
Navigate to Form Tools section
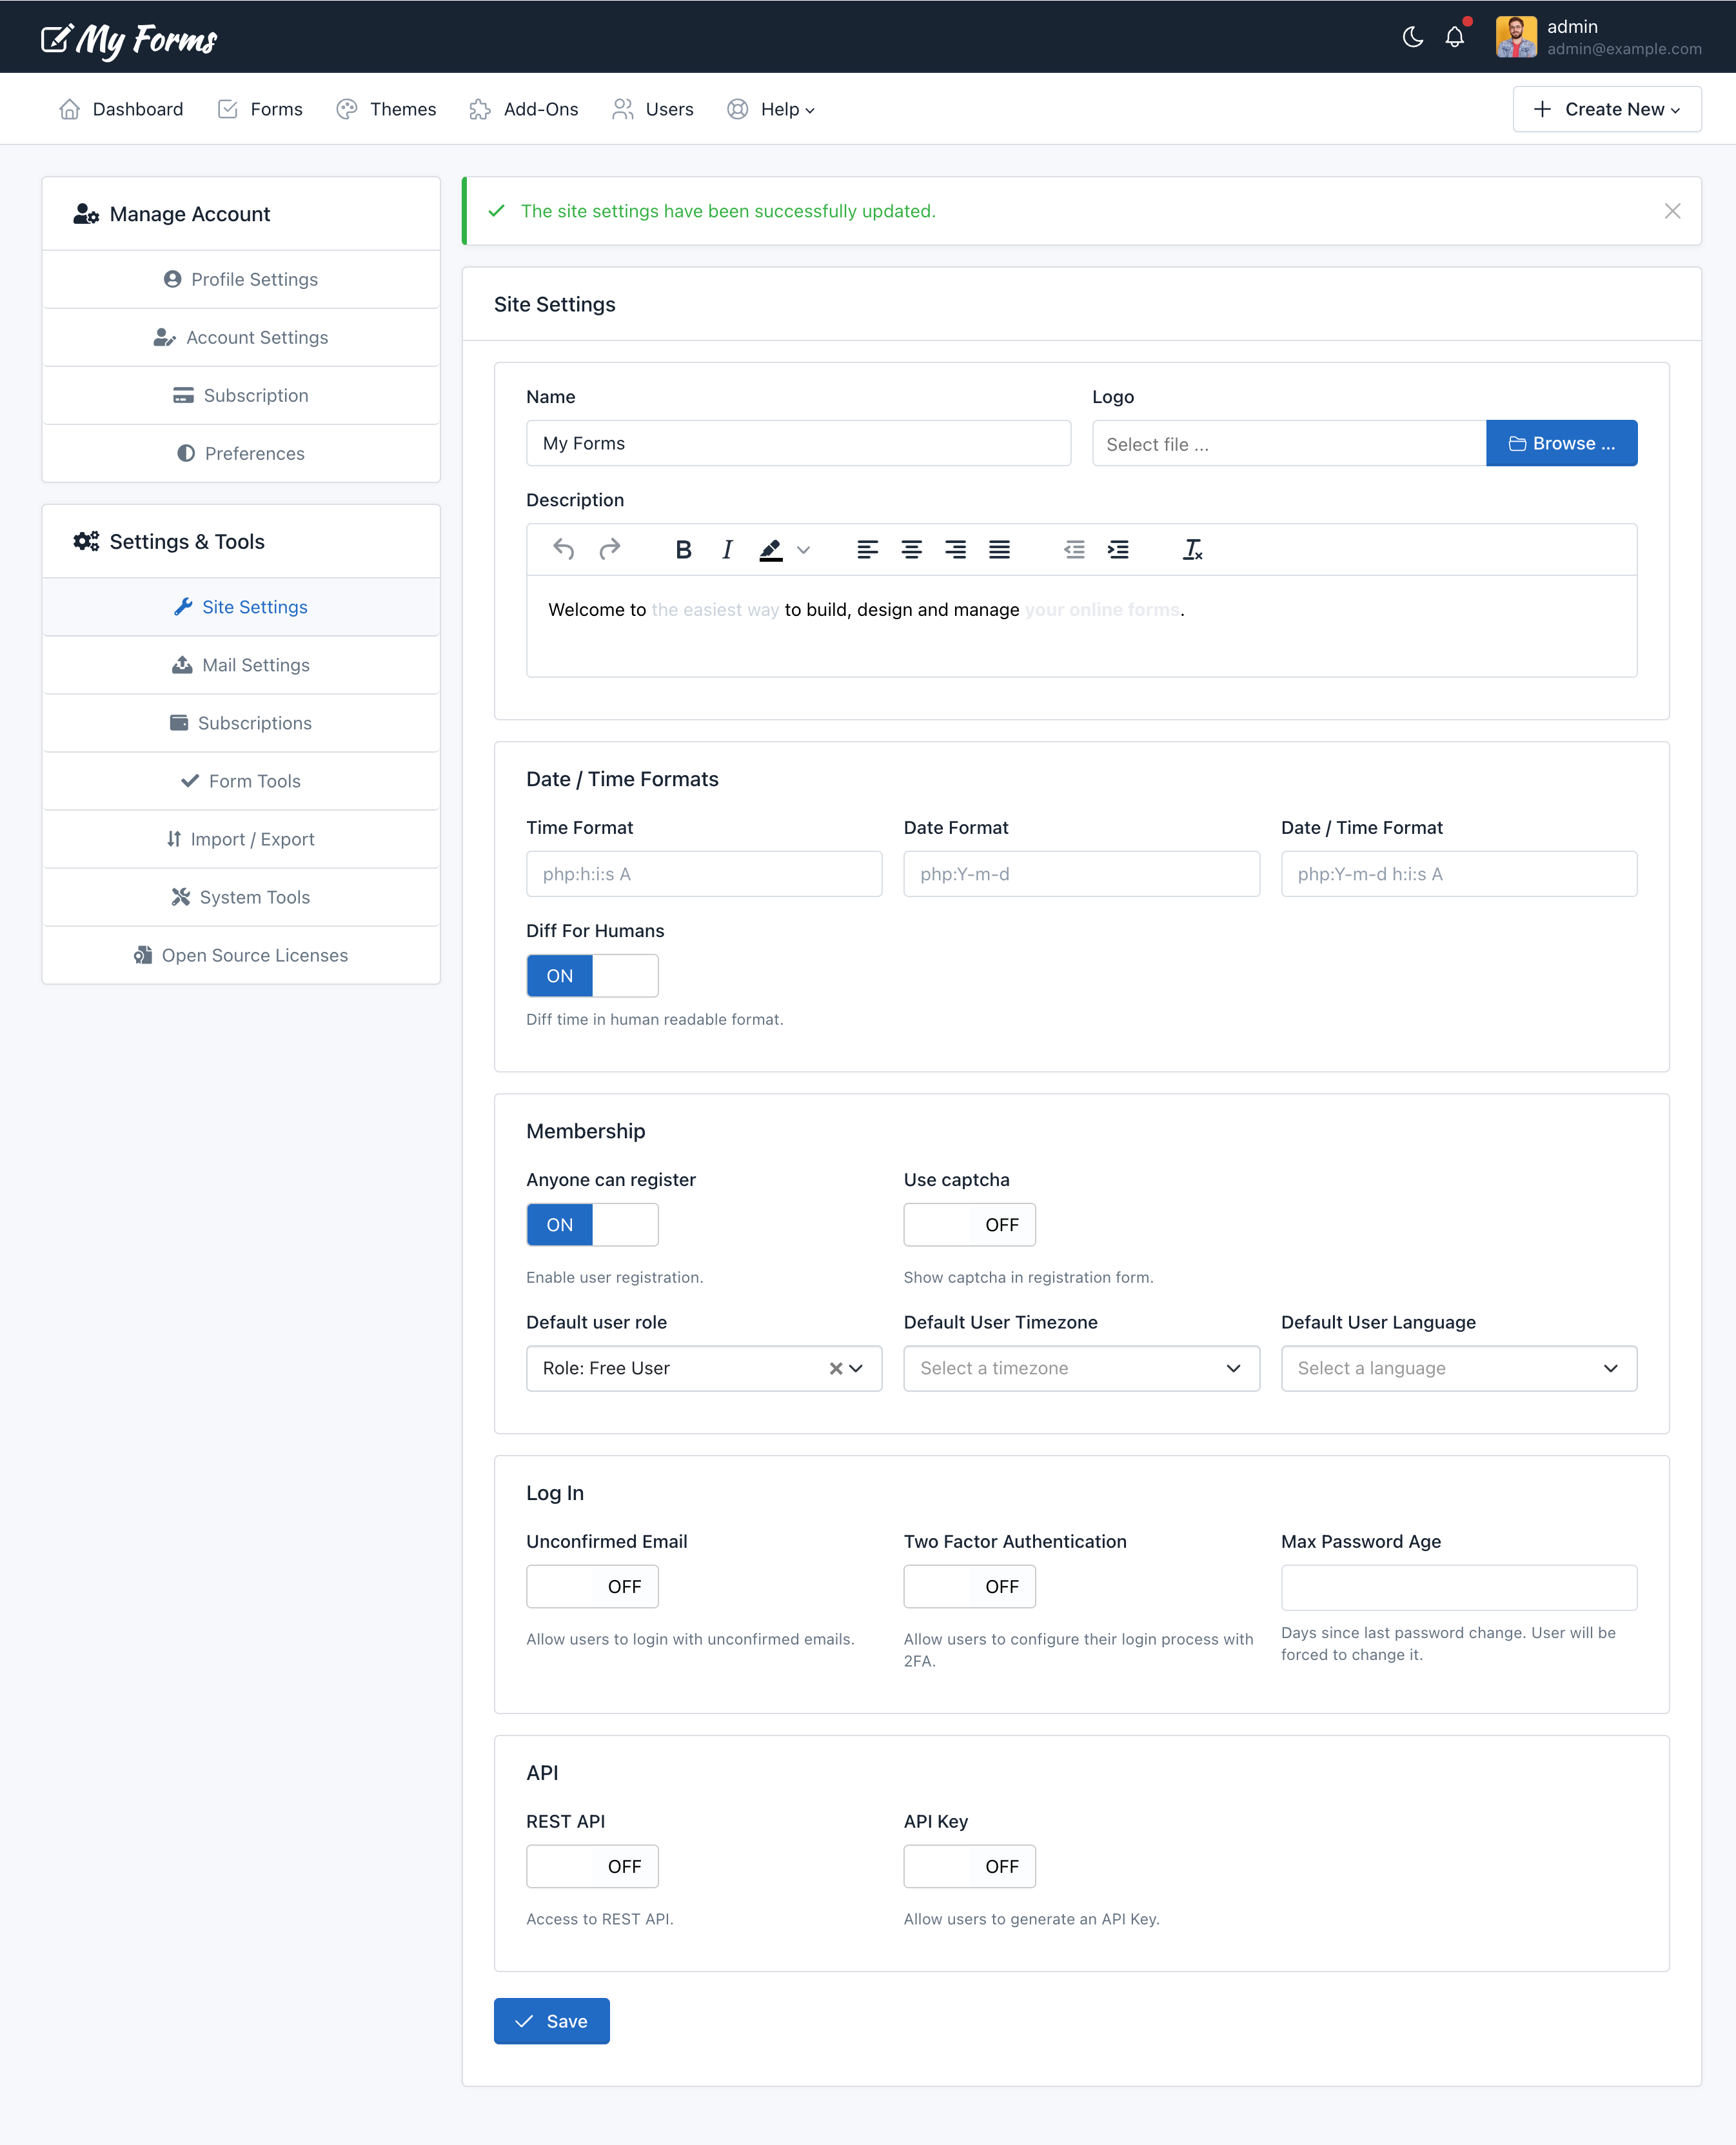pos(241,779)
